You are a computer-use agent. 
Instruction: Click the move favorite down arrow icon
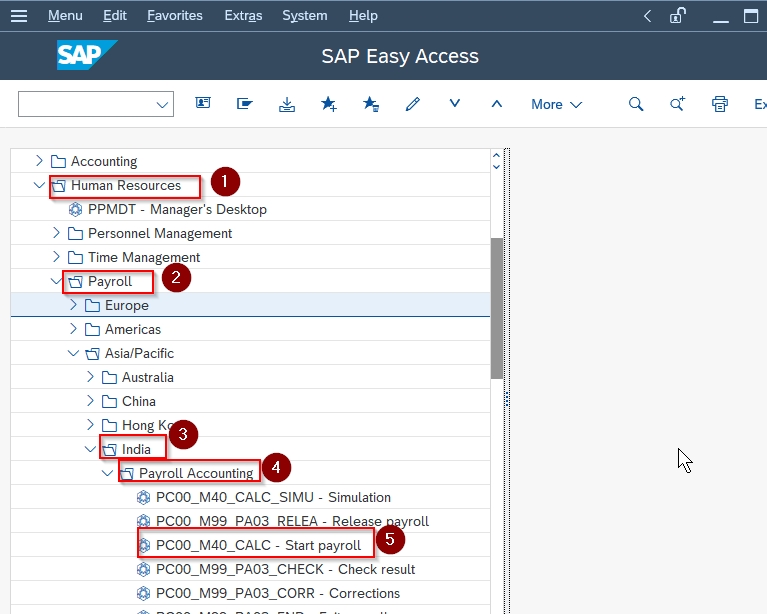pos(455,103)
